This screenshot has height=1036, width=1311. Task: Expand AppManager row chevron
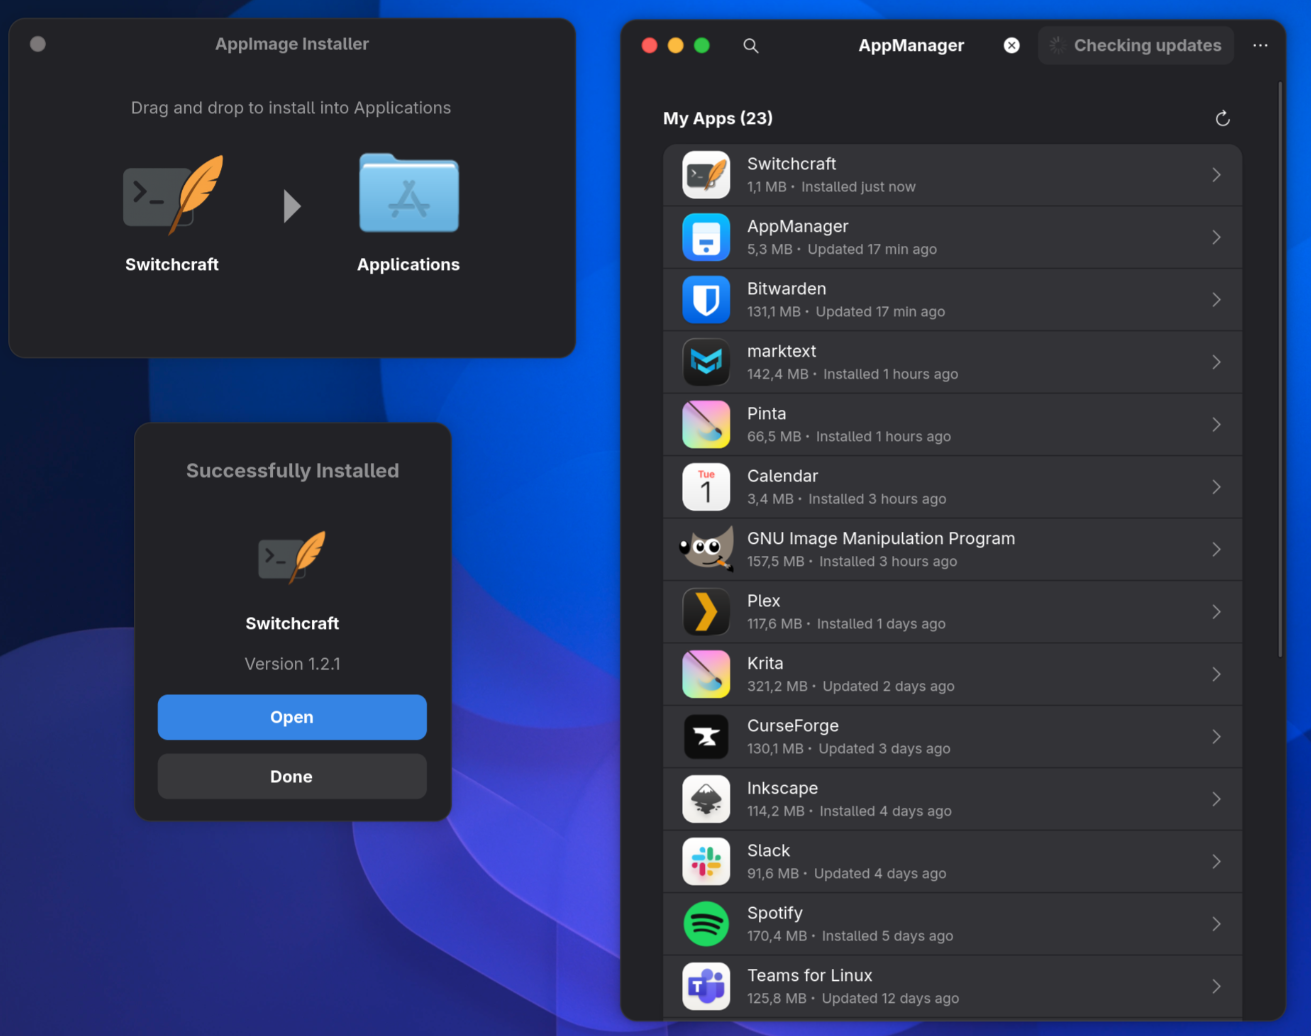pos(1216,237)
